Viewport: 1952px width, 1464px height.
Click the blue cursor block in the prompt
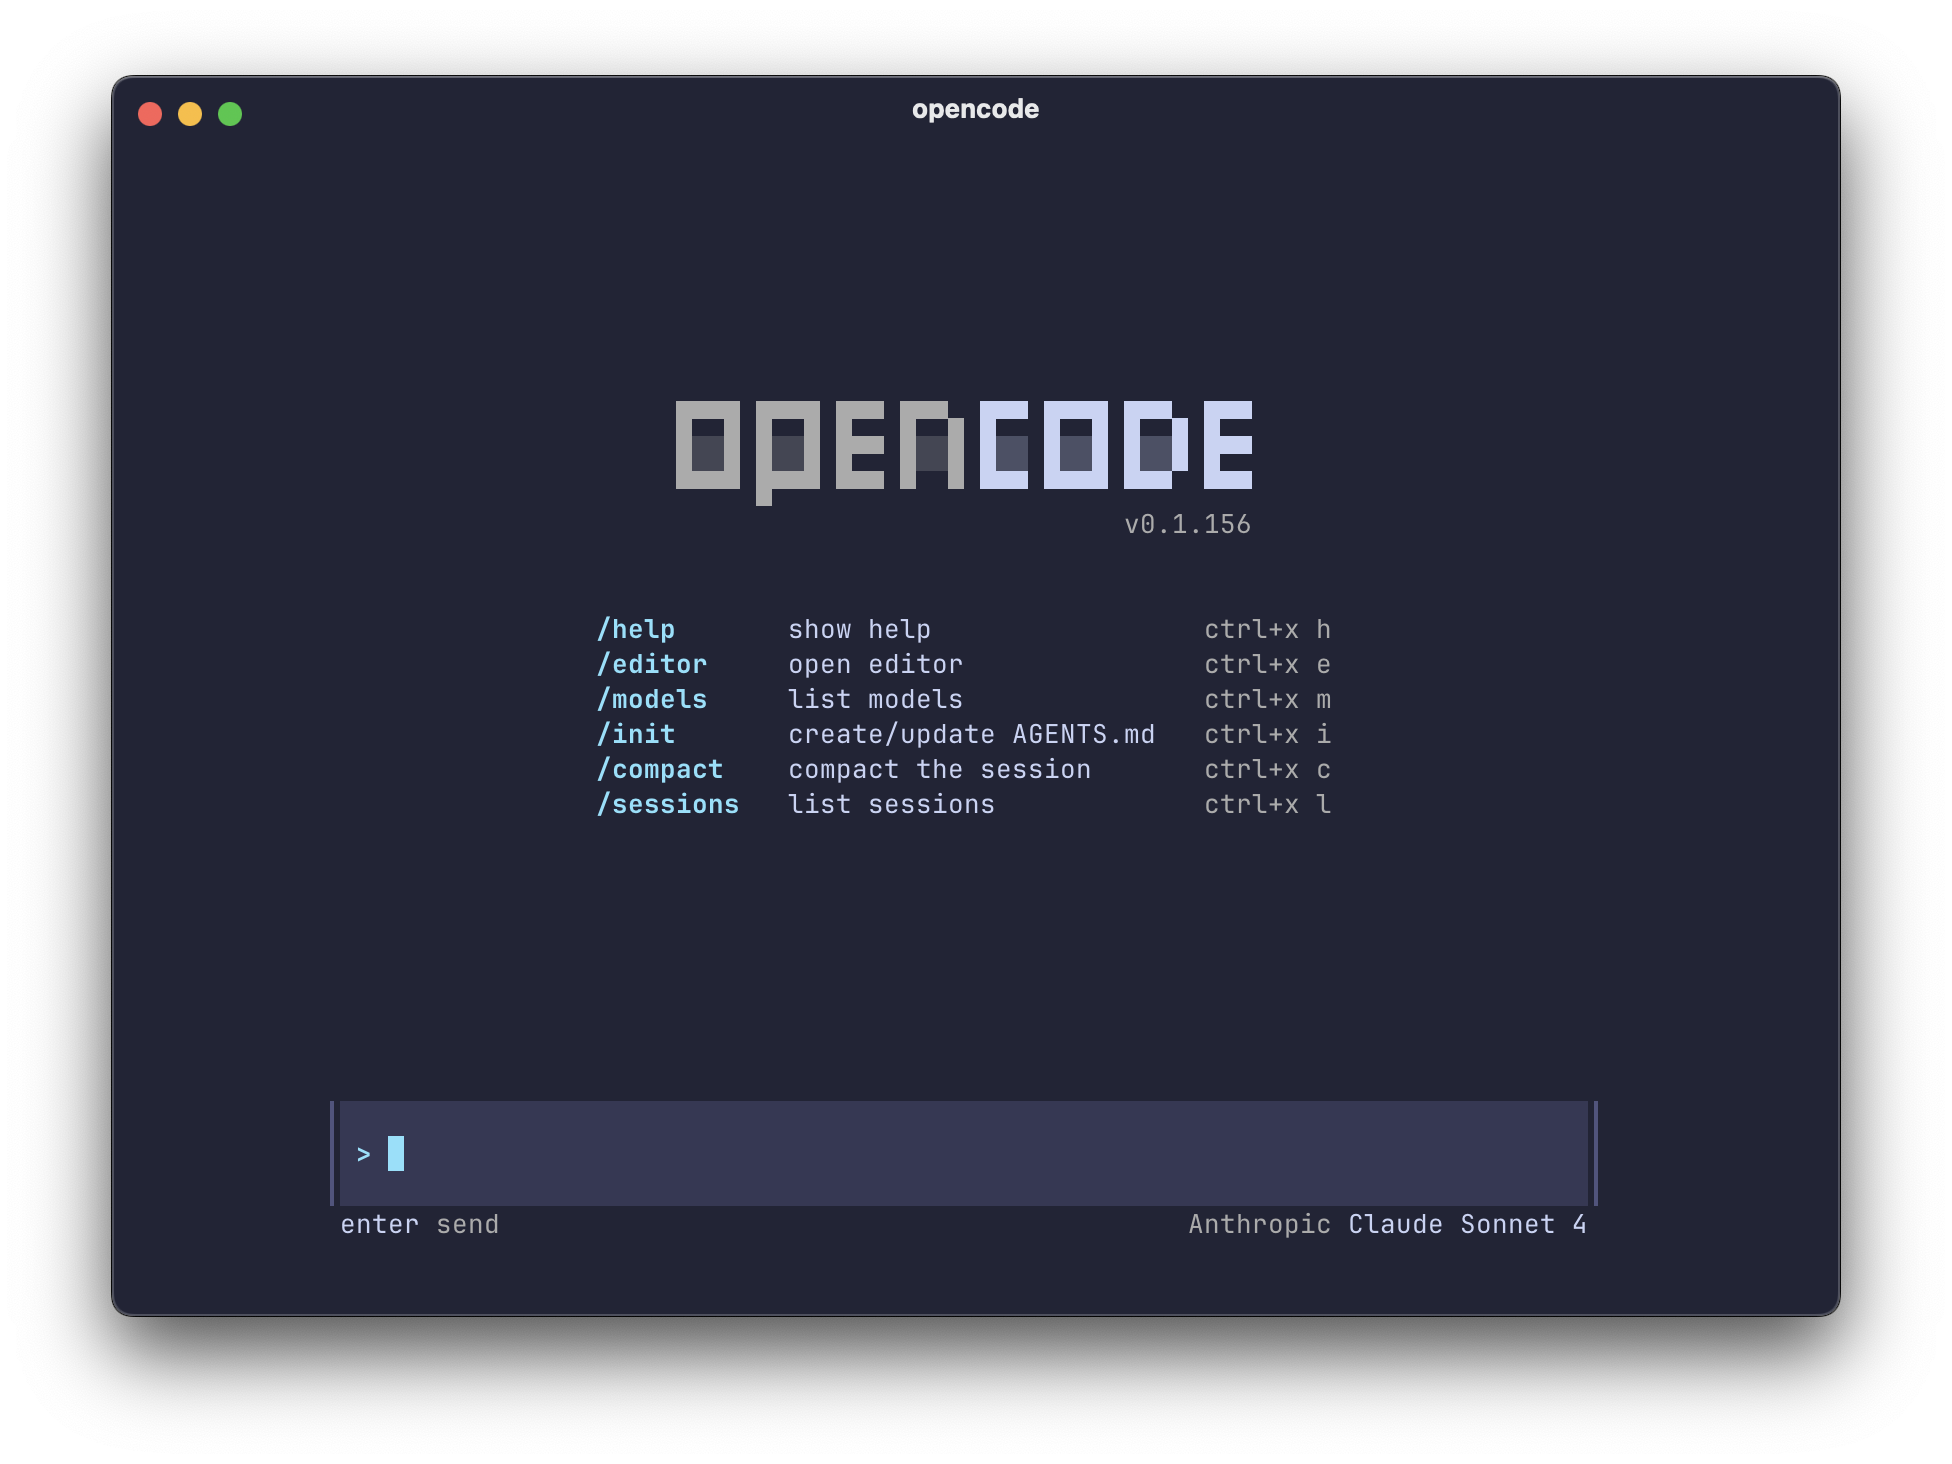[x=396, y=1152]
